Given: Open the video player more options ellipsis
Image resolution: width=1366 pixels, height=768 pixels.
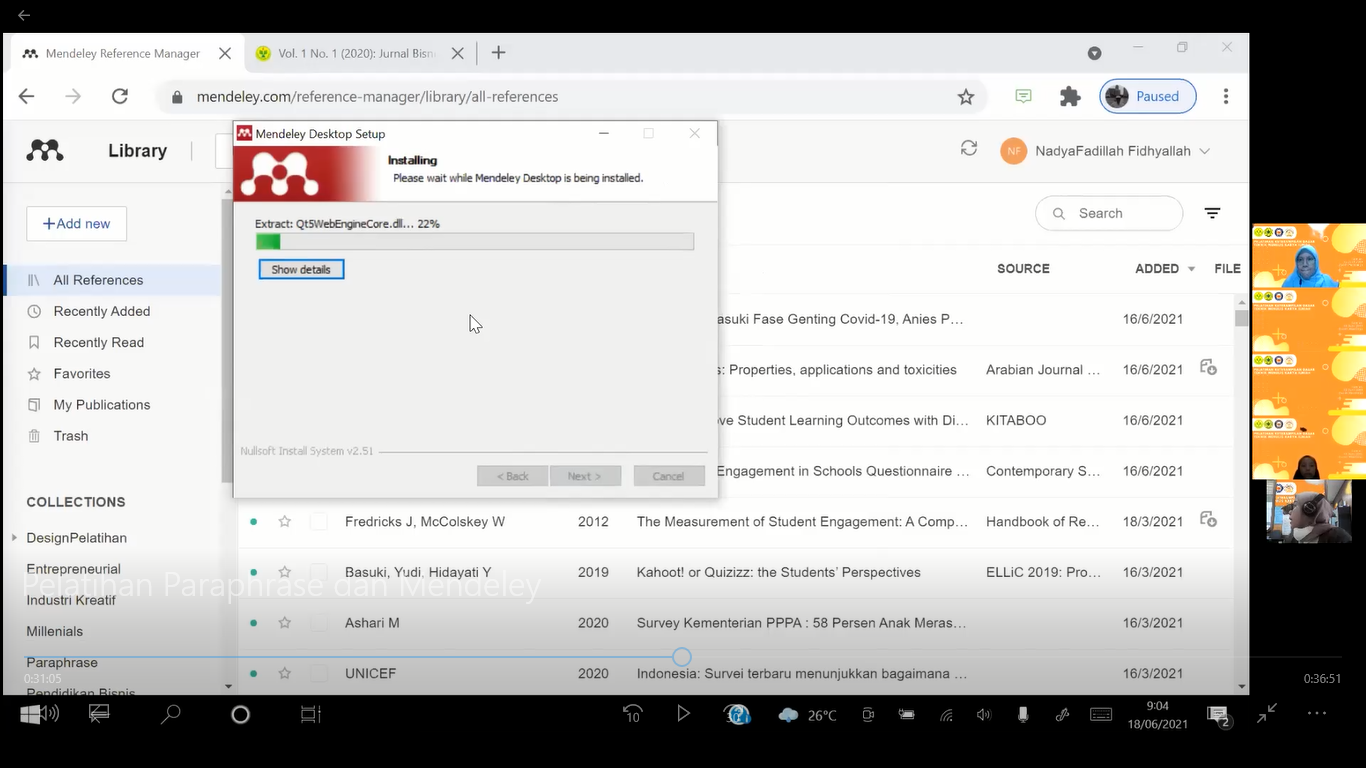Looking at the screenshot, I should pos(1317,713).
